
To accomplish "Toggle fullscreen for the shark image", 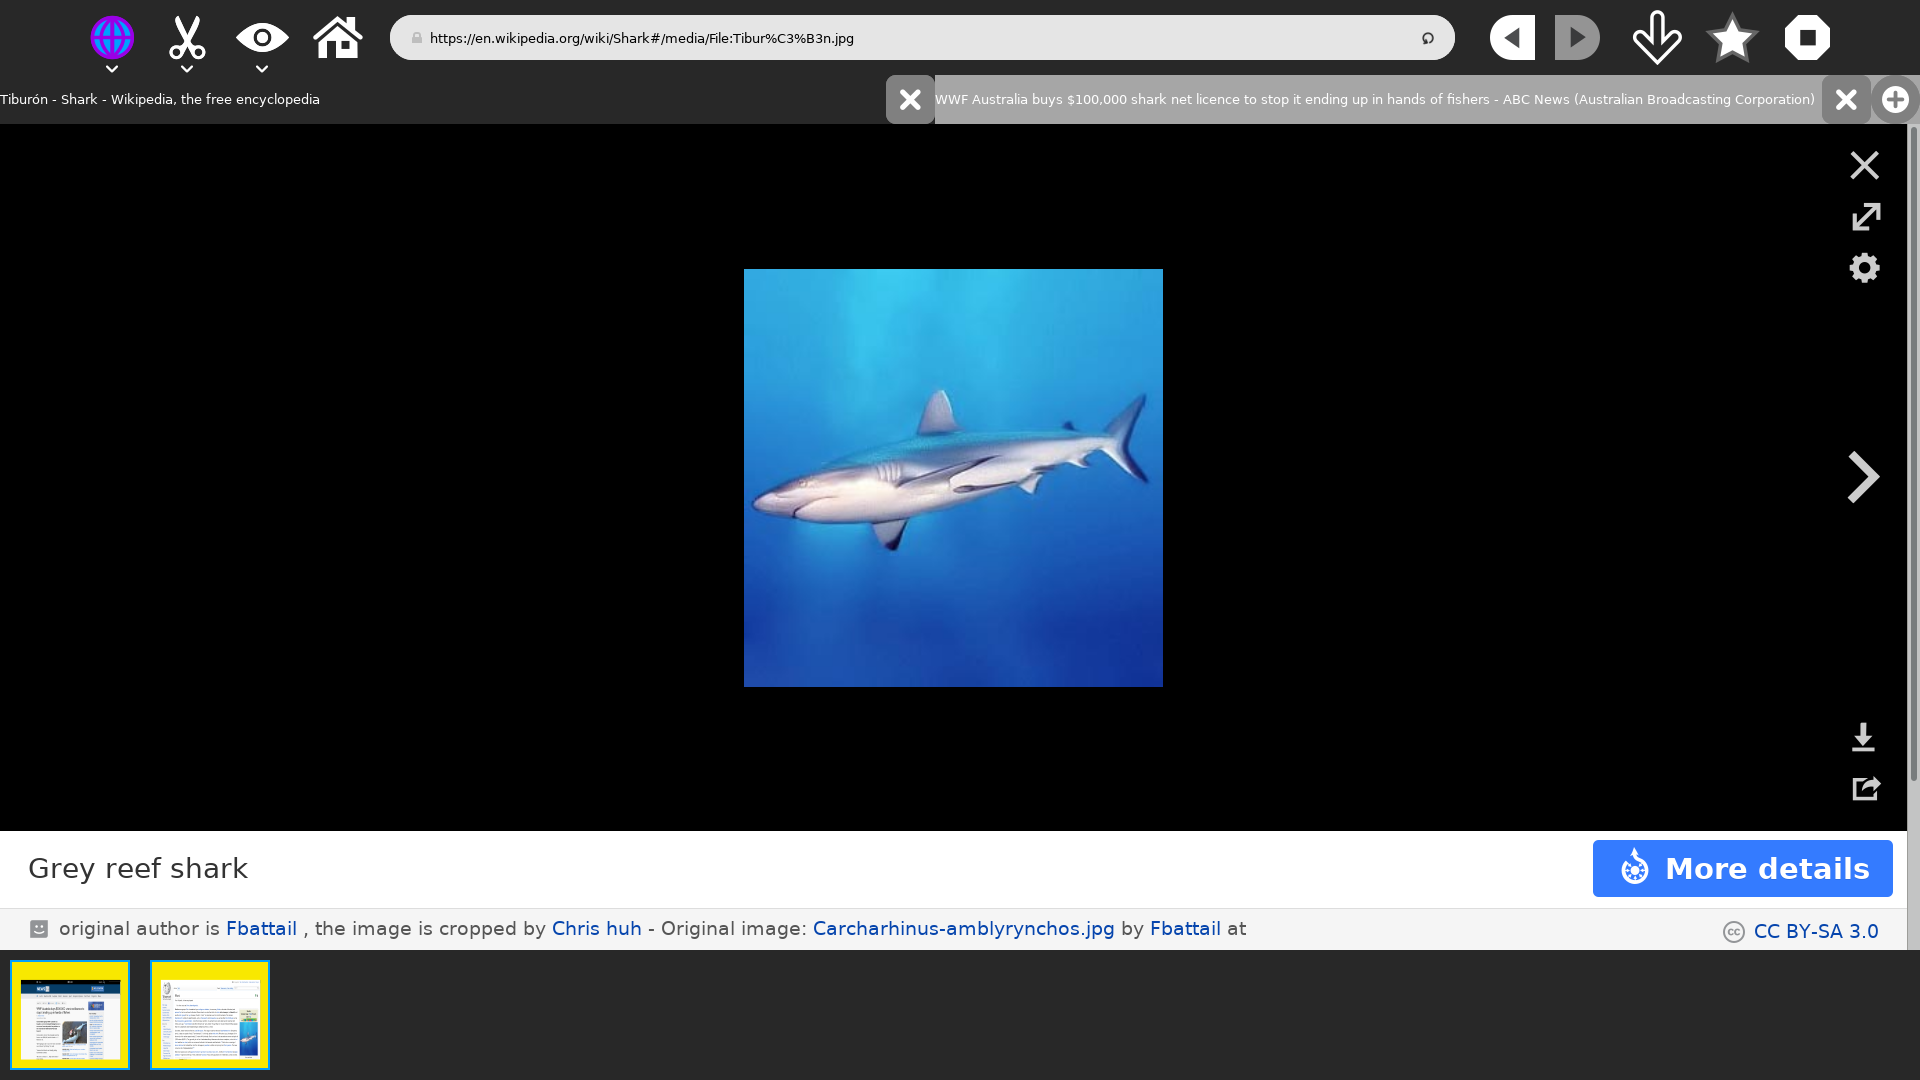I will [1865, 217].
